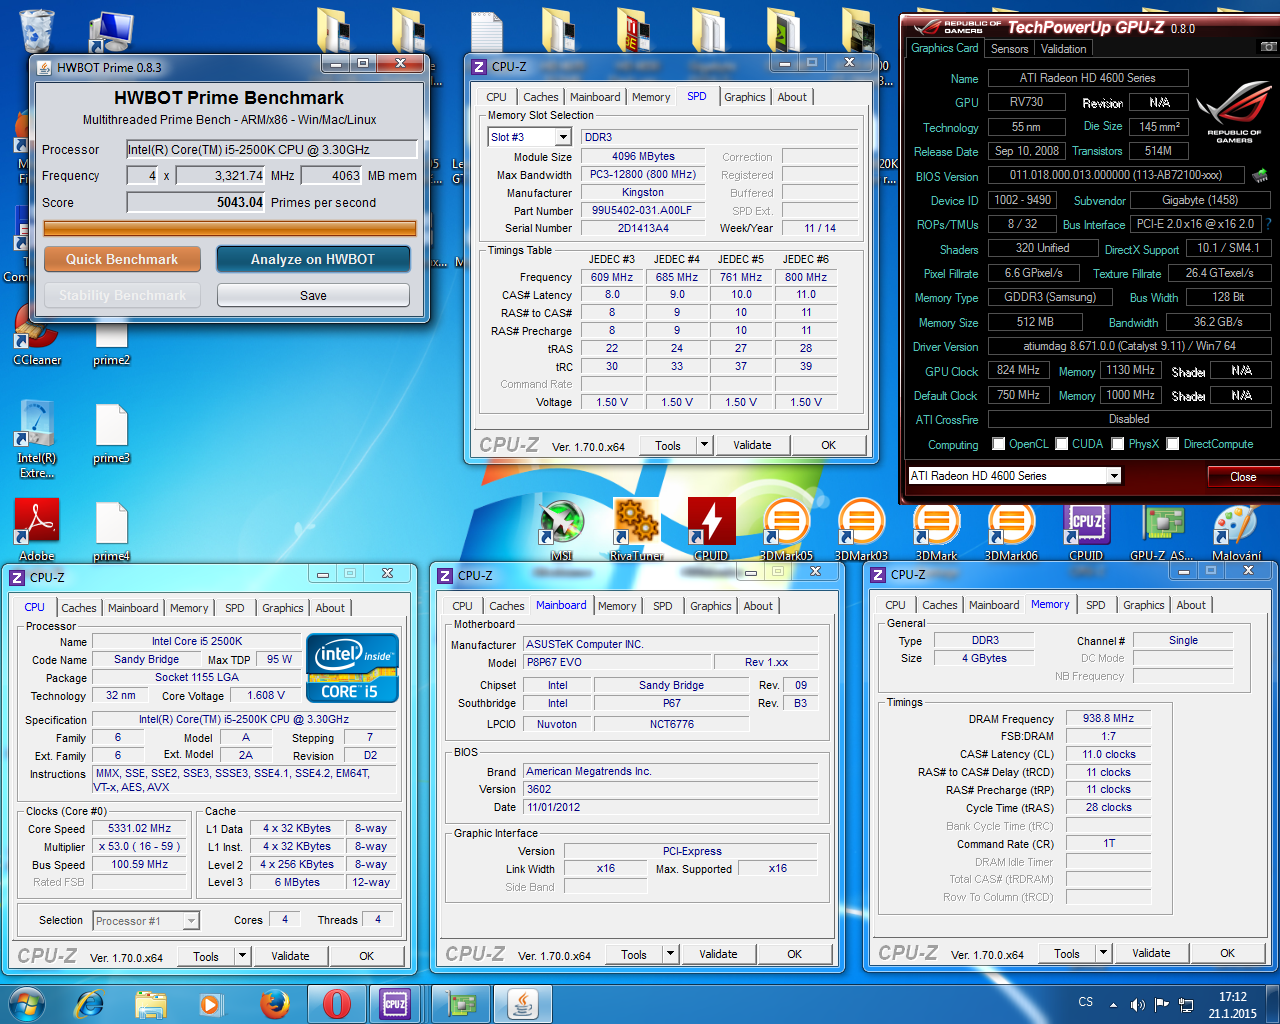Switch to the CPU-Z taskbar button
This screenshot has width=1280, height=1024.
click(x=396, y=1004)
